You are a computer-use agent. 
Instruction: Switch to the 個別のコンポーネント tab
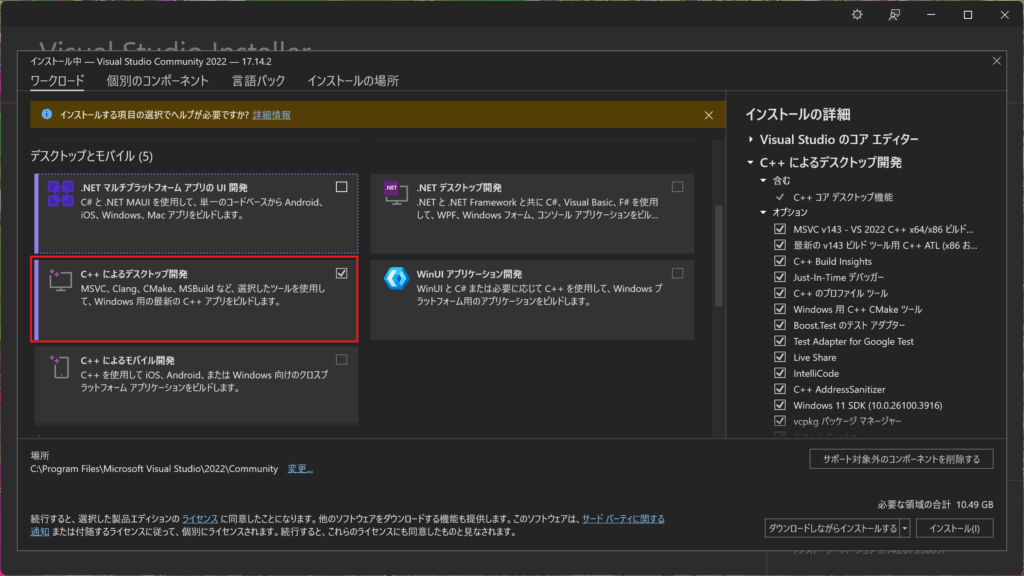(157, 81)
